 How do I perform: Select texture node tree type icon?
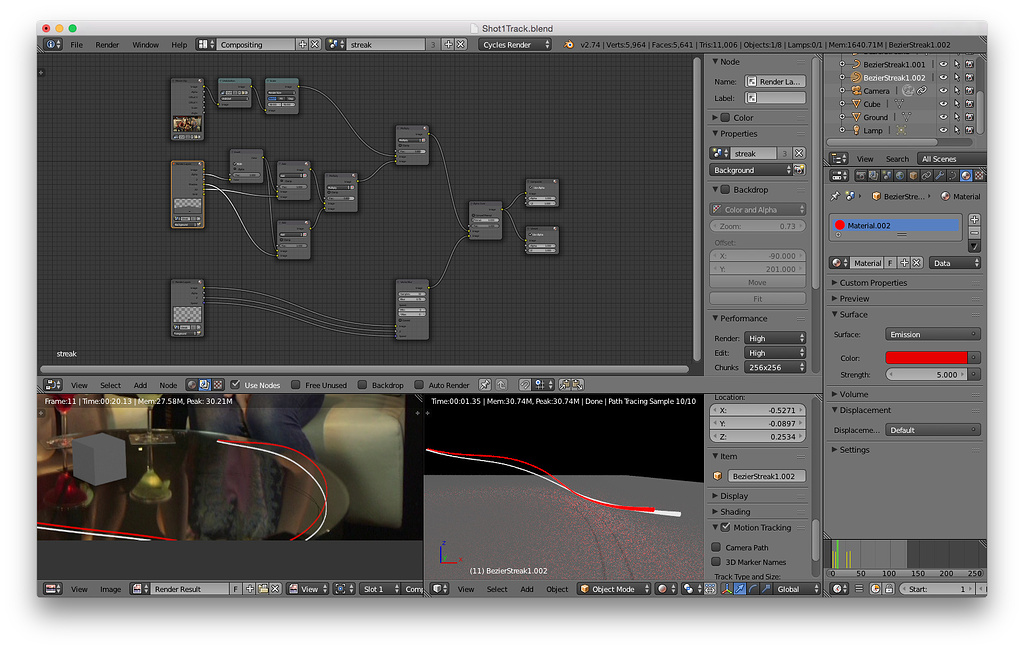pyautogui.click(x=217, y=385)
